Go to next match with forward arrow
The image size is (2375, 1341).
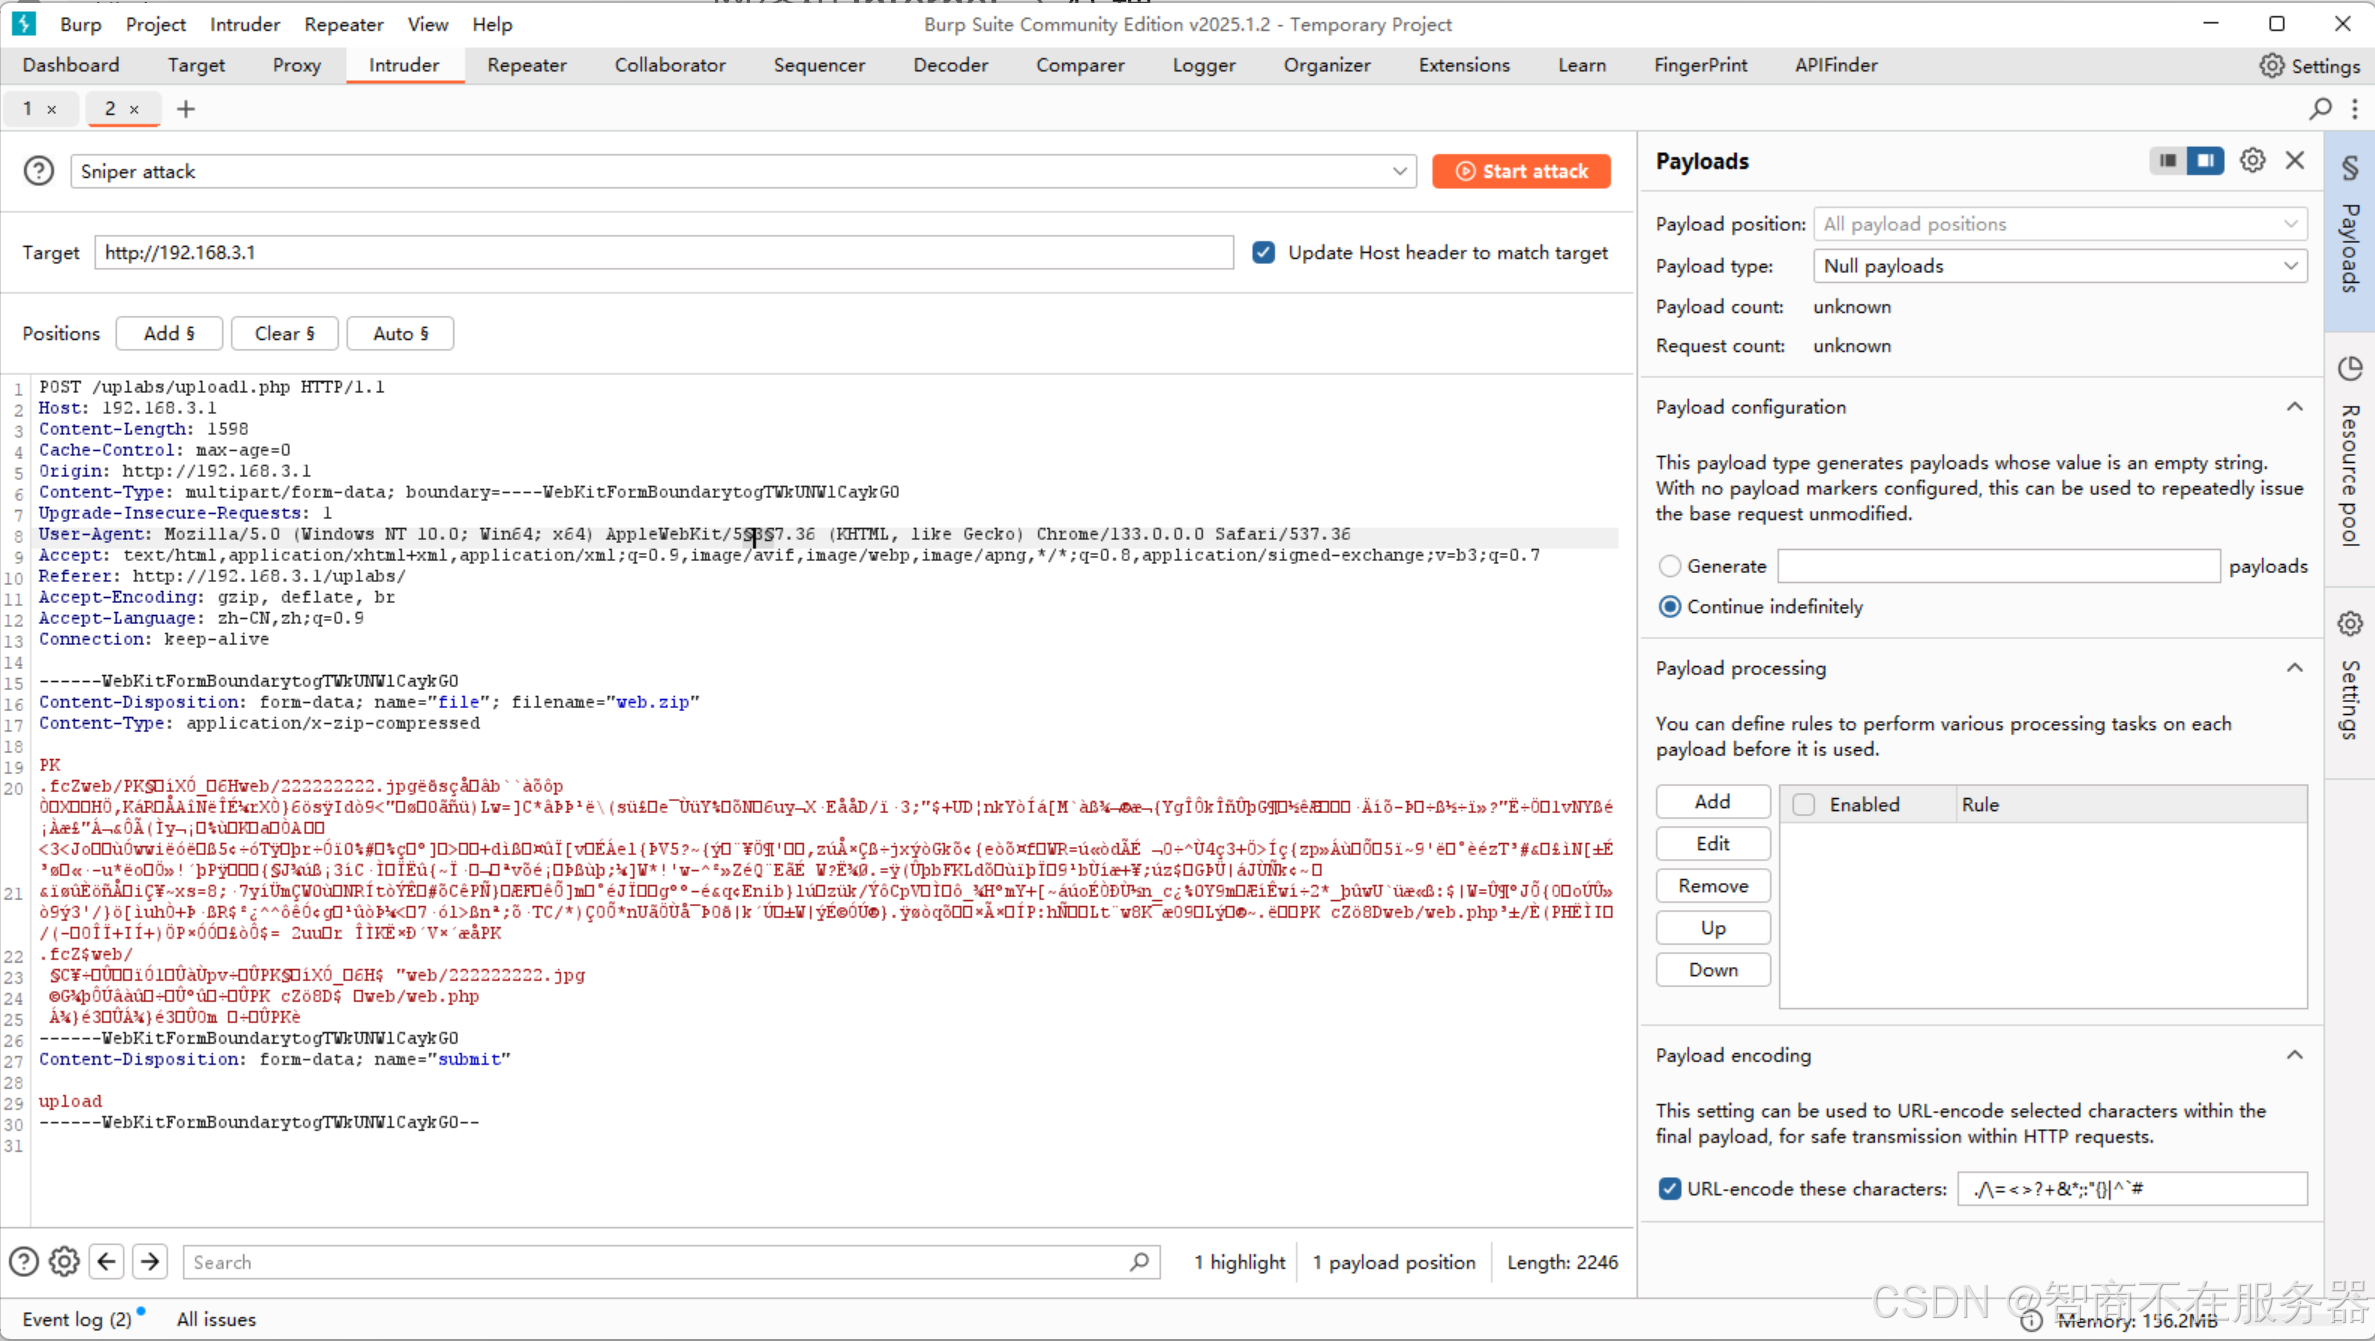150,1262
